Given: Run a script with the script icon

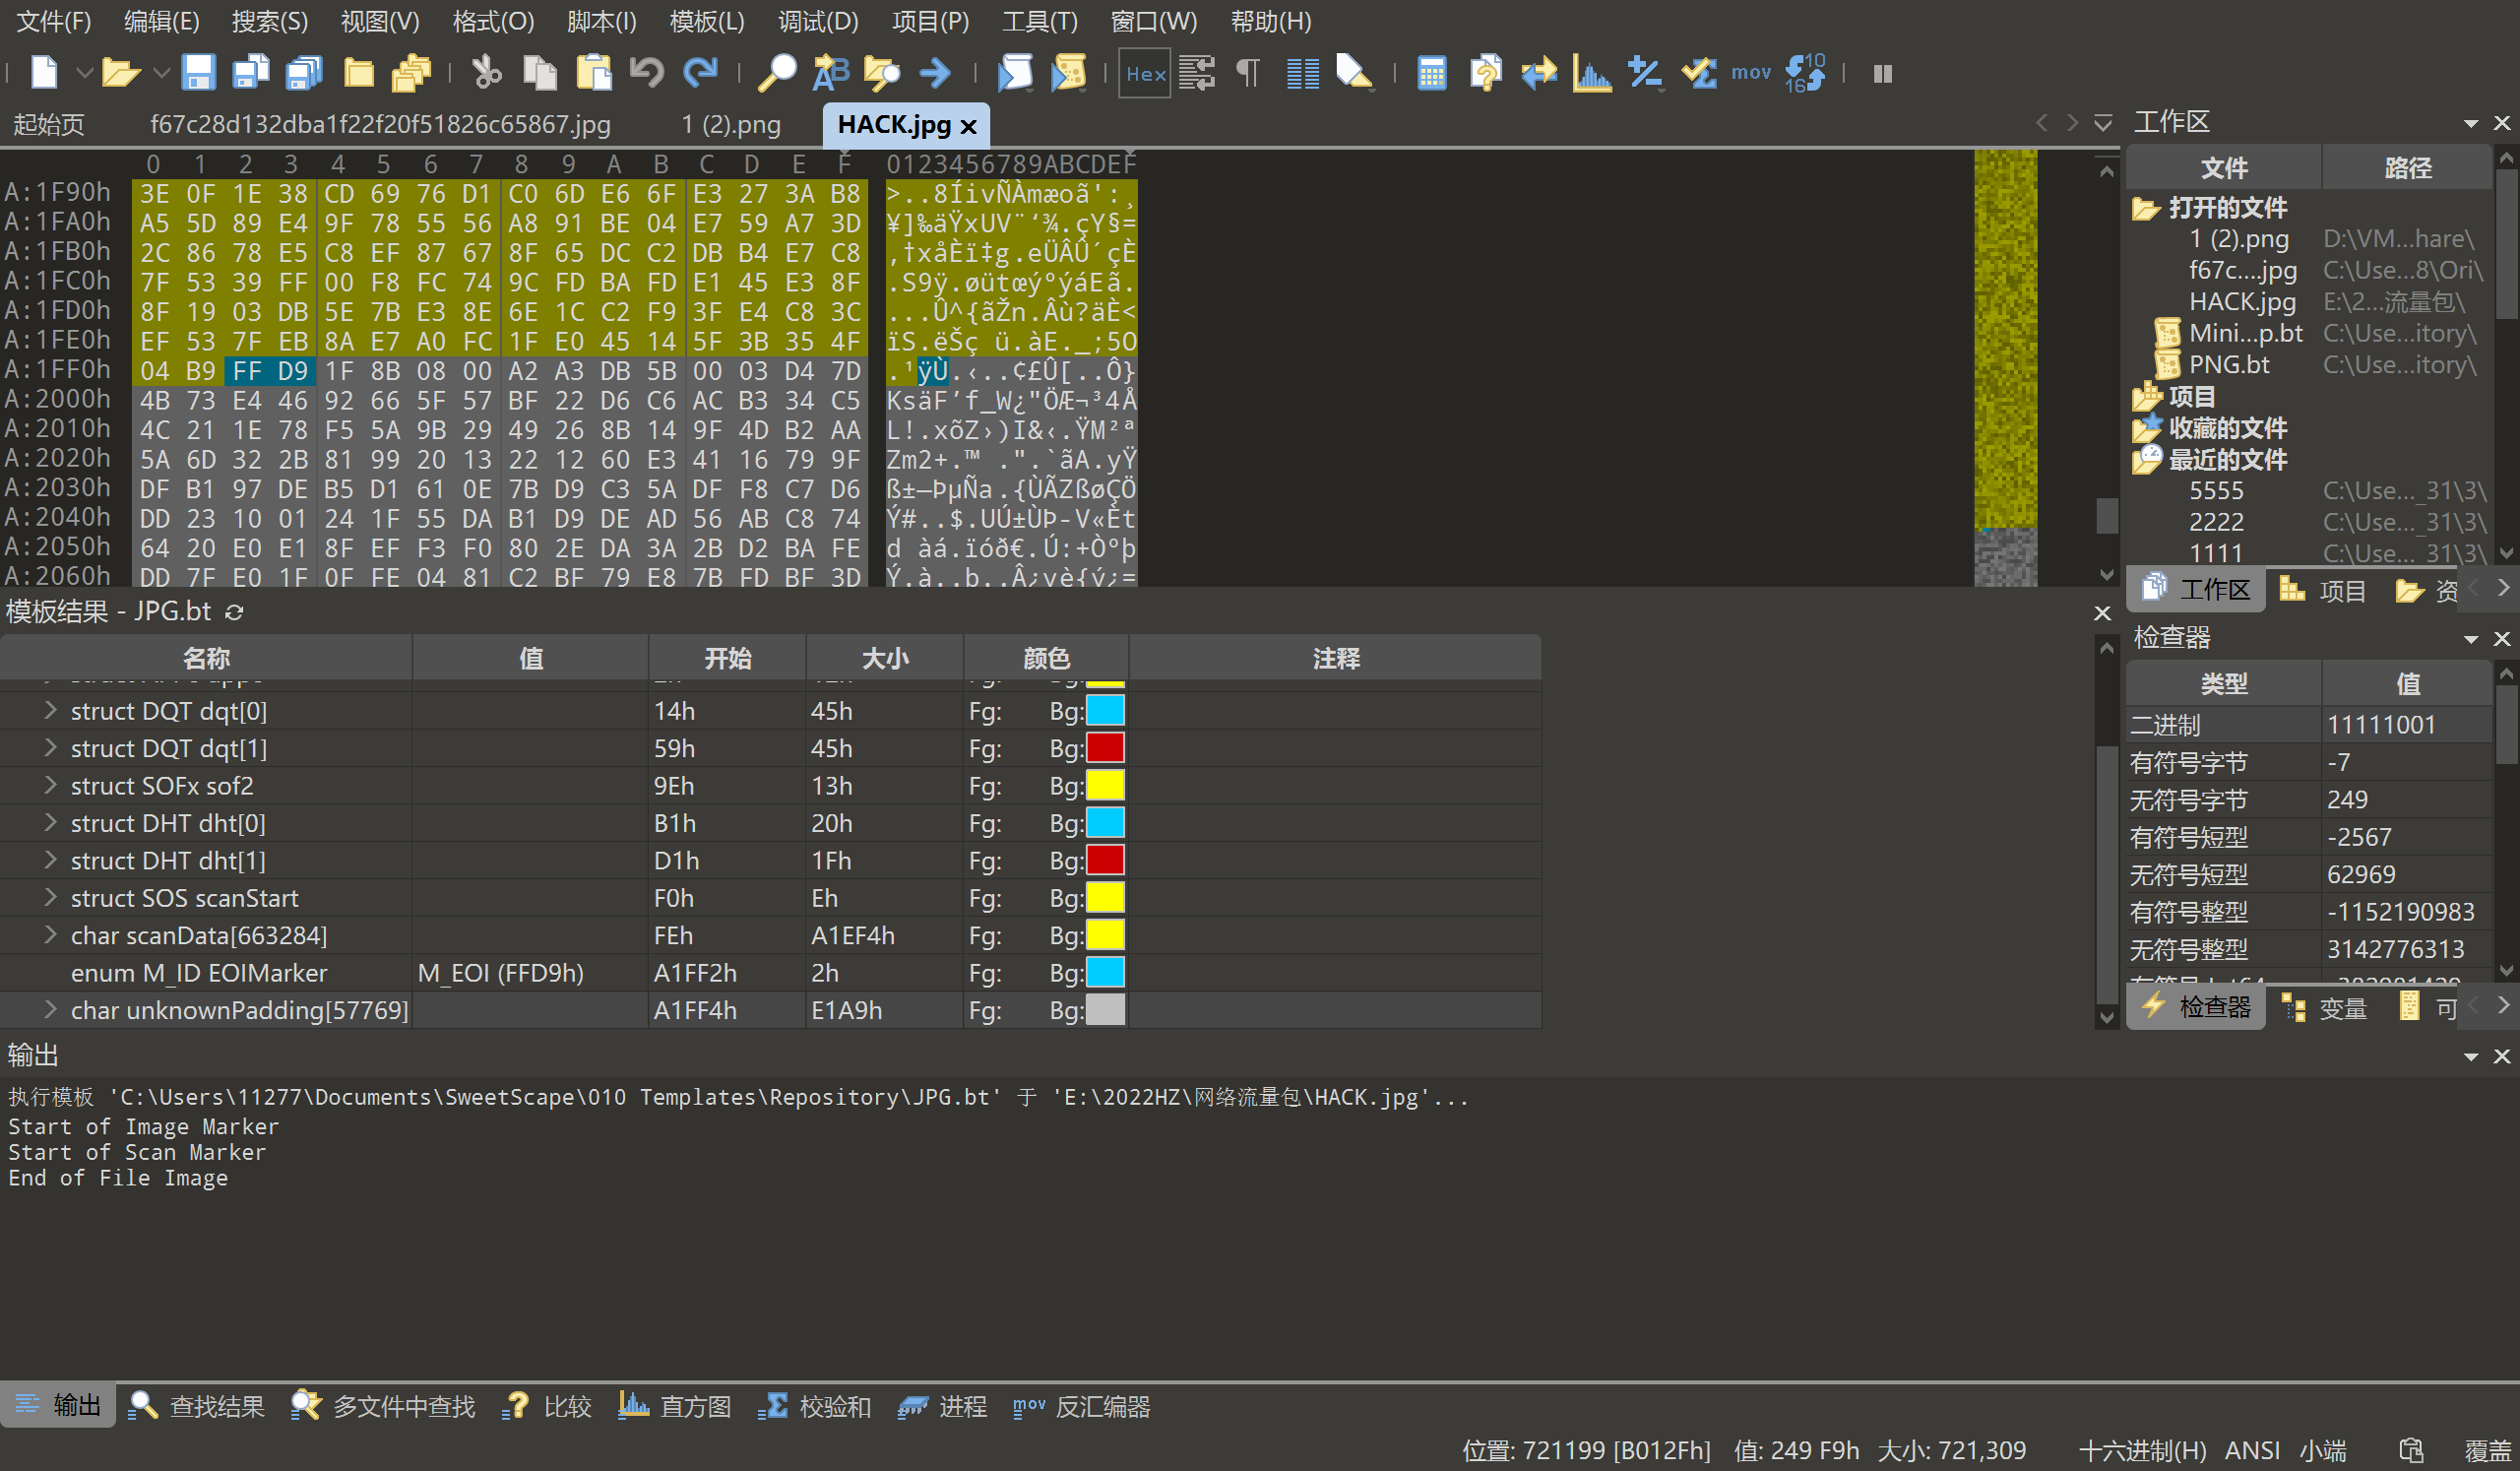Looking at the screenshot, I should (1015, 73).
